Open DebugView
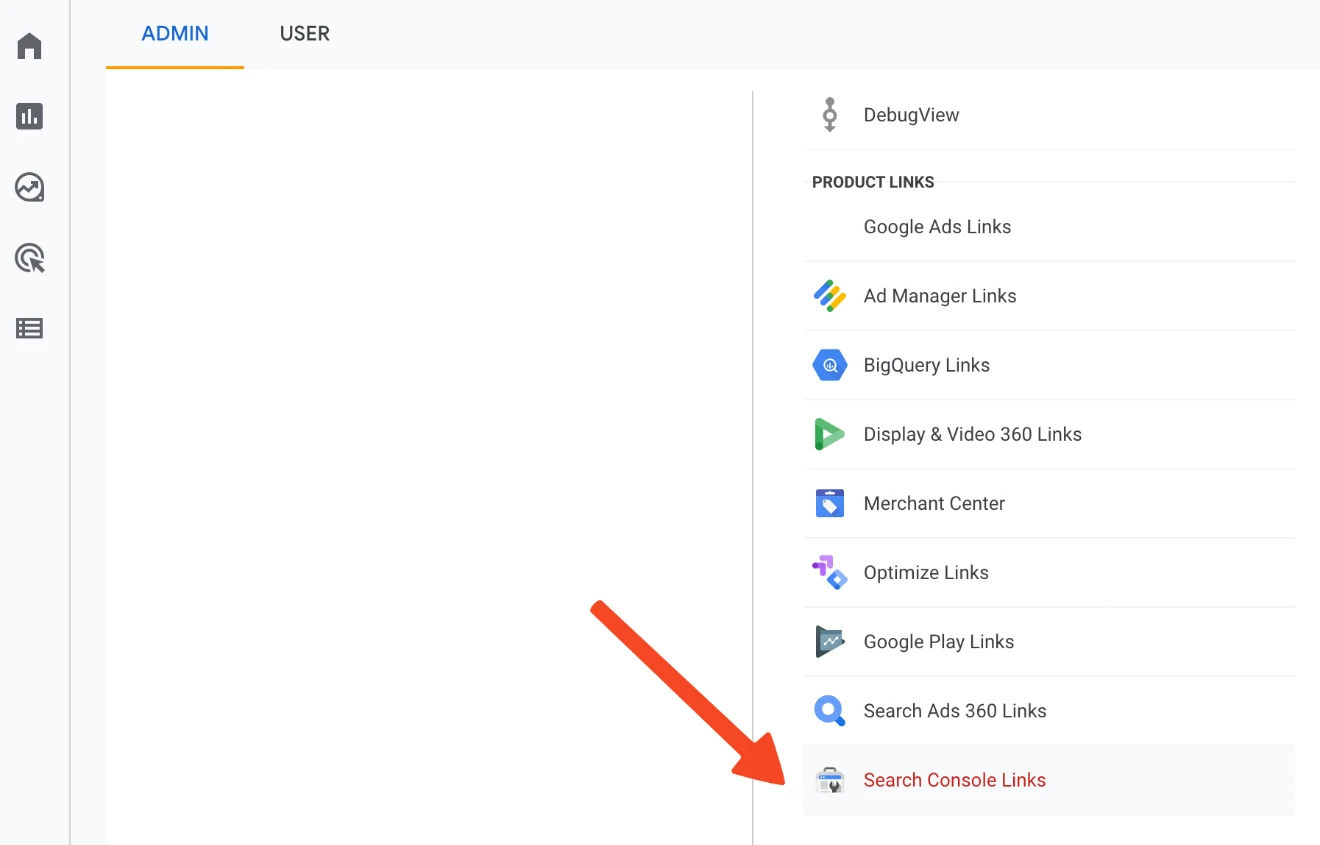Image resolution: width=1320 pixels, height=845 pixels. click(x=1049, y=115)
